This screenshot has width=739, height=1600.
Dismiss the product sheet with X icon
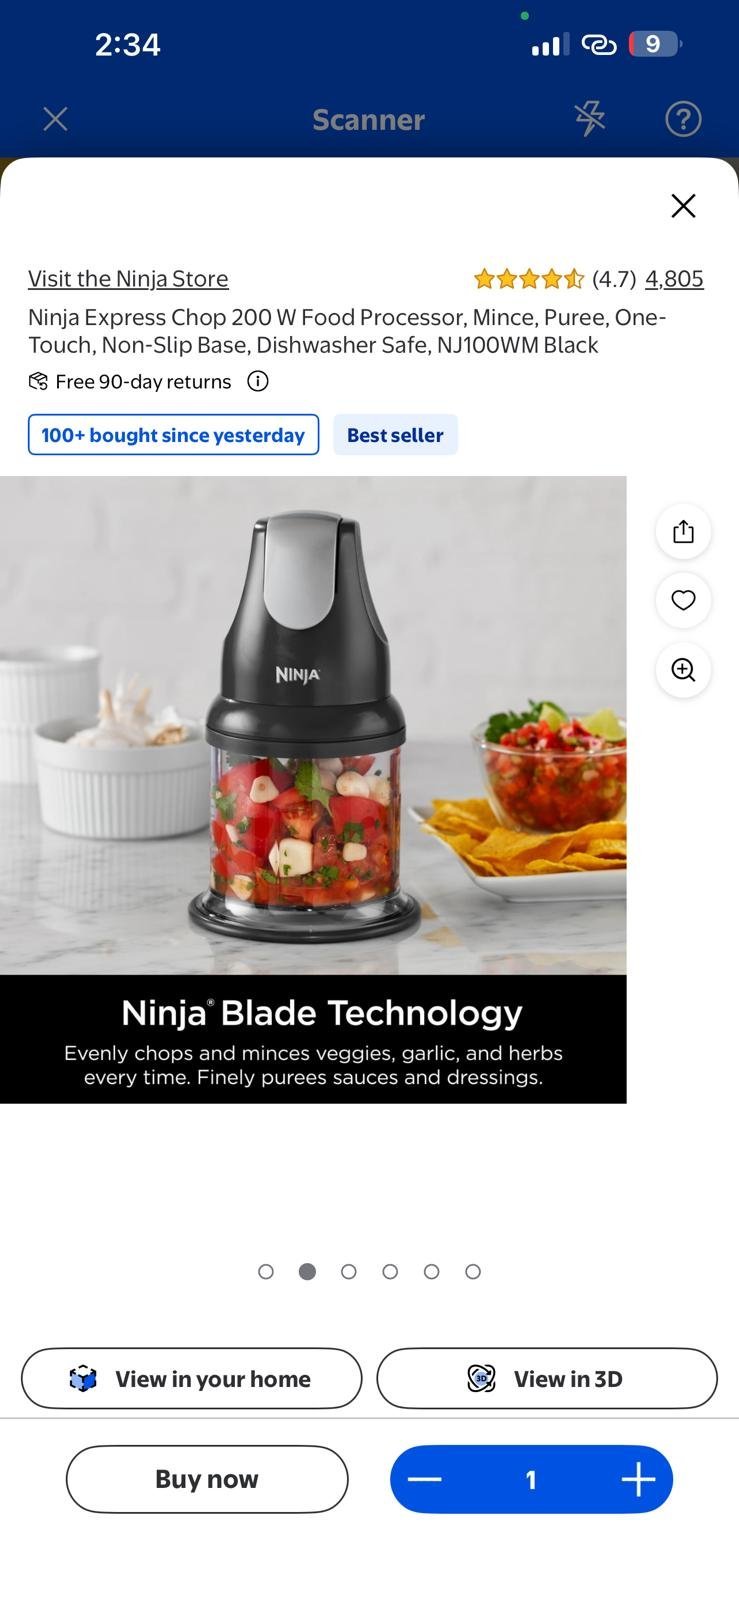(683, 205)
